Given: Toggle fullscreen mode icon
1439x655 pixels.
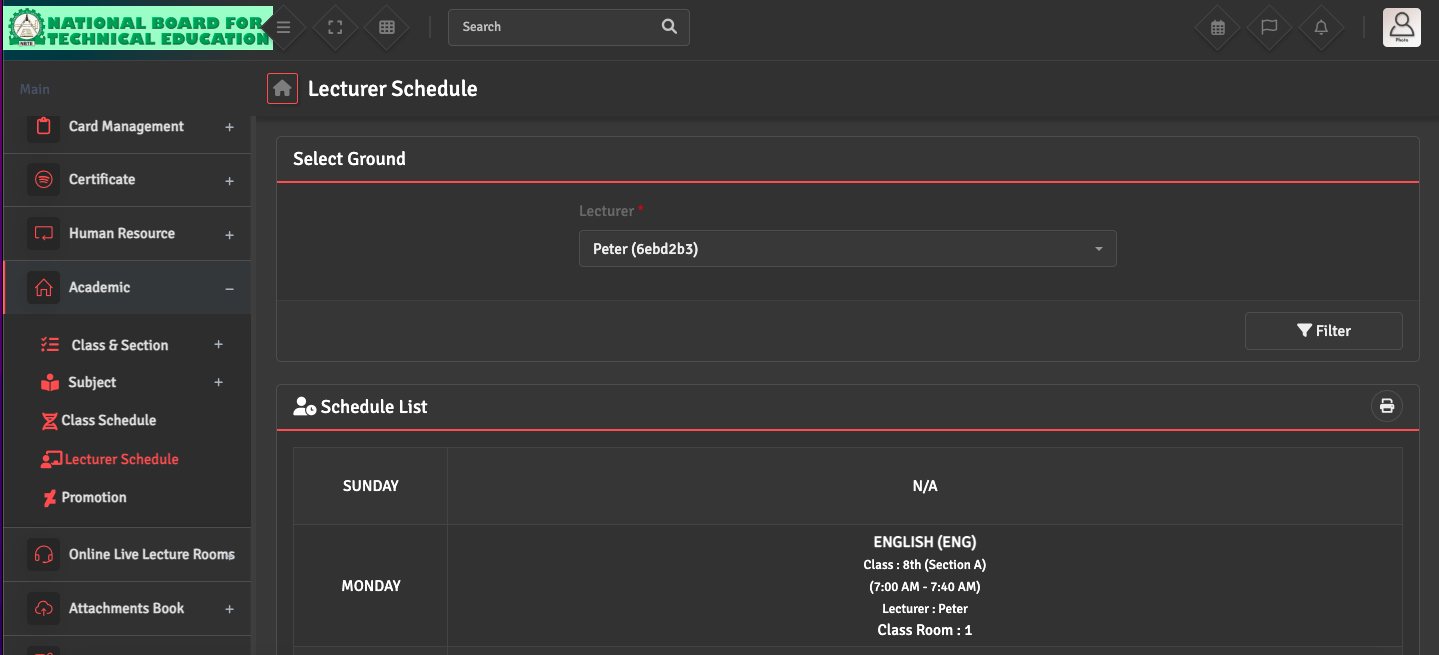Looking at the screenshot, I should 336,28.
